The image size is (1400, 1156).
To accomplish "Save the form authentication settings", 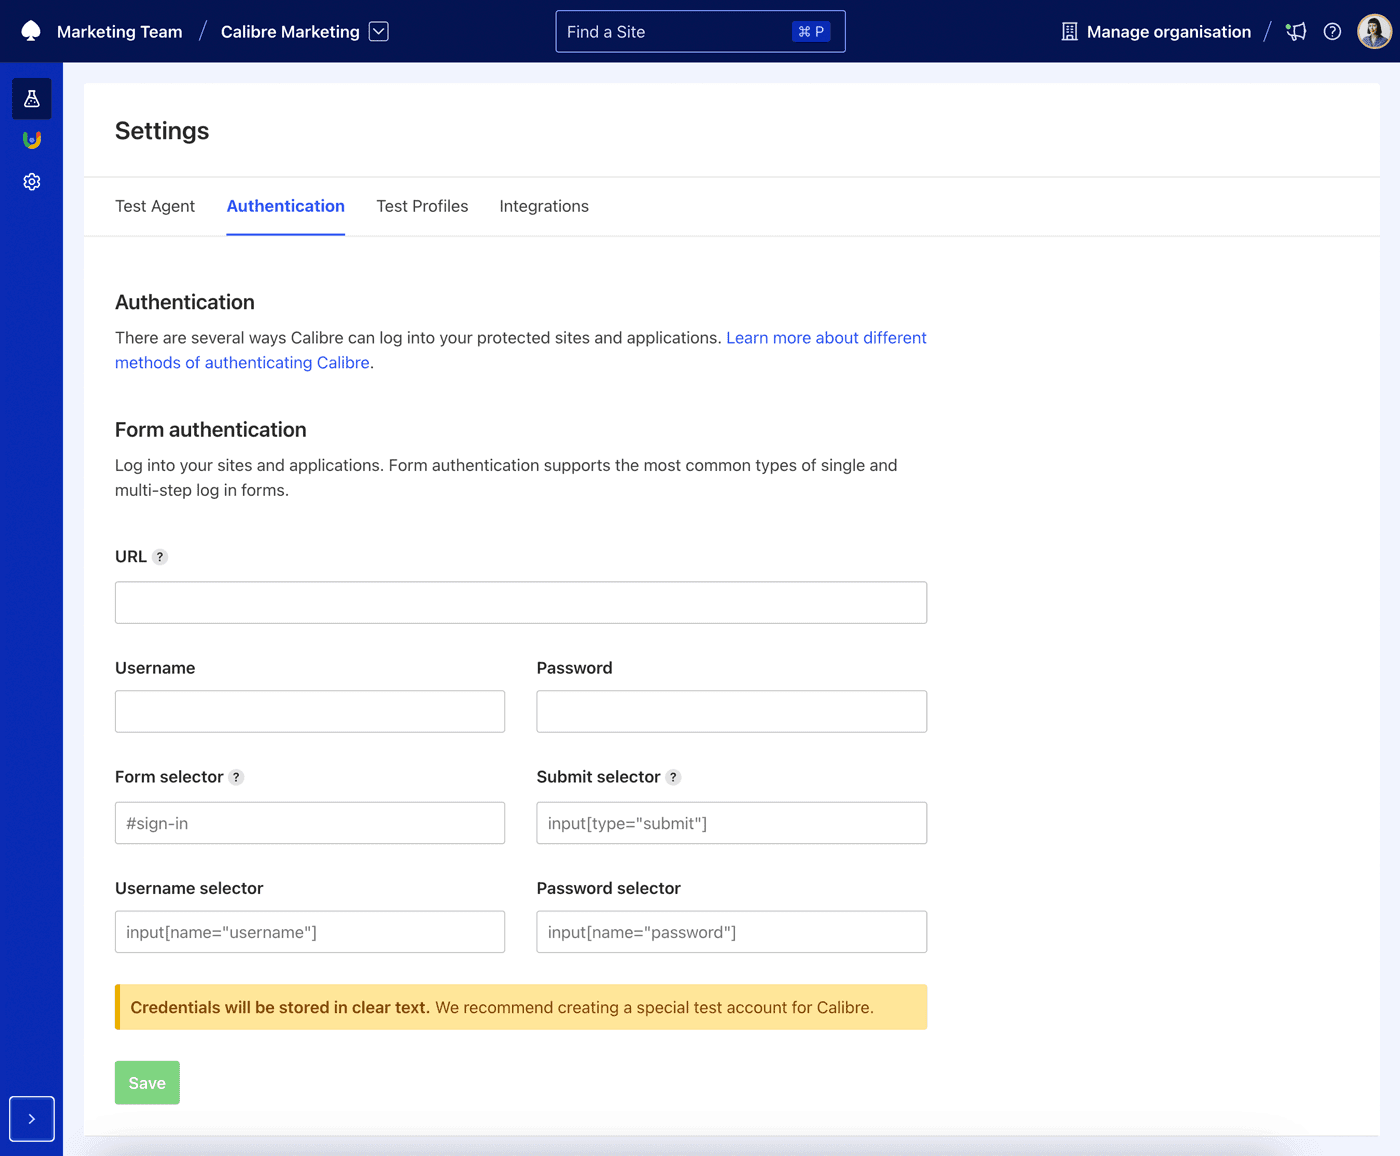I will pos(147,1082).
